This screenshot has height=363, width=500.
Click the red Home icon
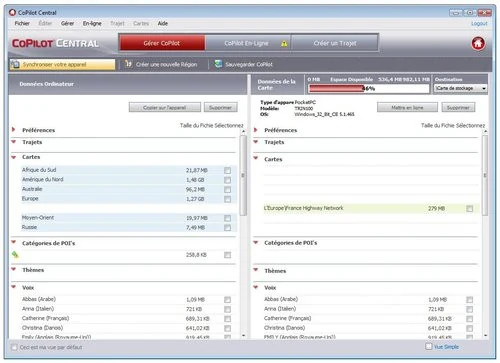pyautogui.click(x=478, y=43)
